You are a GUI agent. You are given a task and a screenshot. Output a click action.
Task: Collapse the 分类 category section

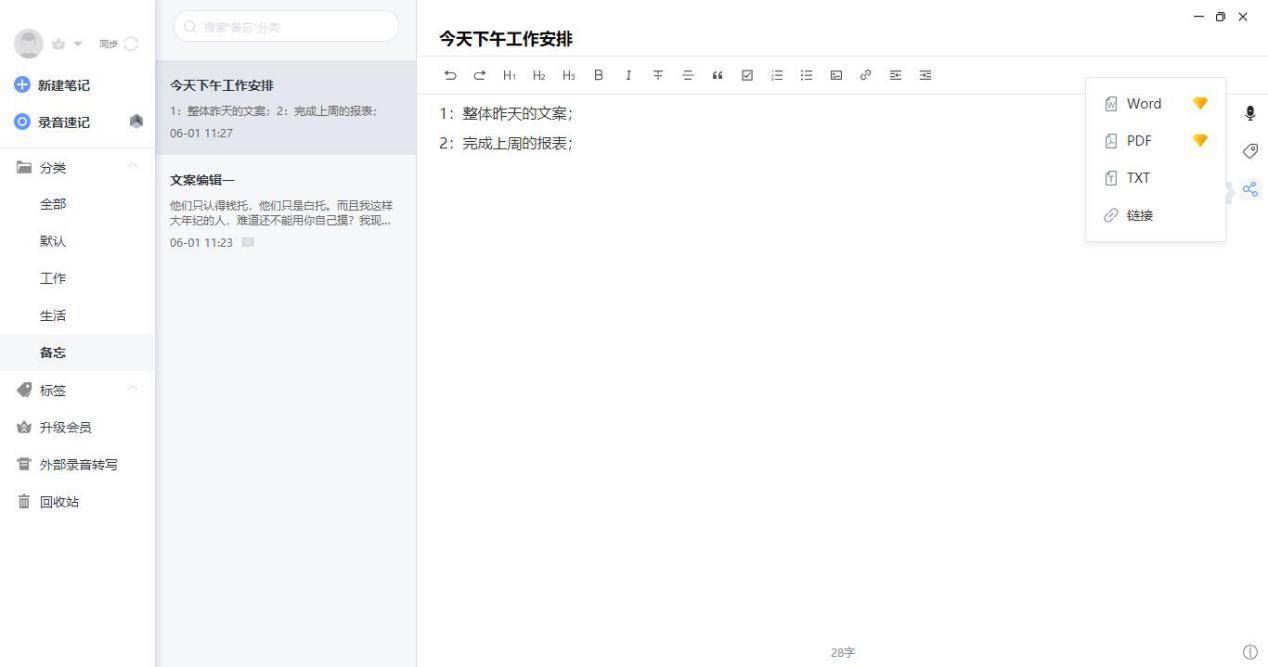click(133, 167)
